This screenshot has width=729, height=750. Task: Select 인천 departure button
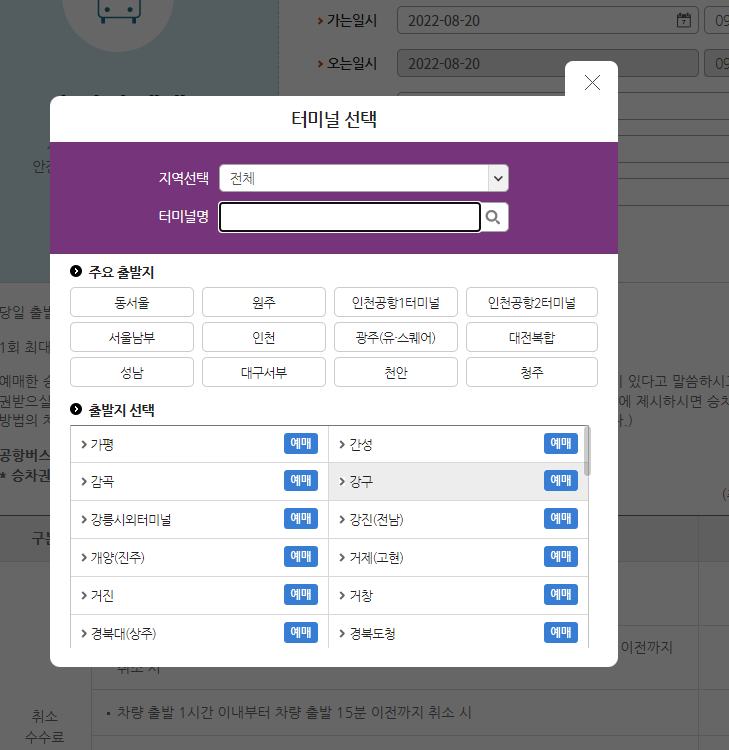coord(264,337)
